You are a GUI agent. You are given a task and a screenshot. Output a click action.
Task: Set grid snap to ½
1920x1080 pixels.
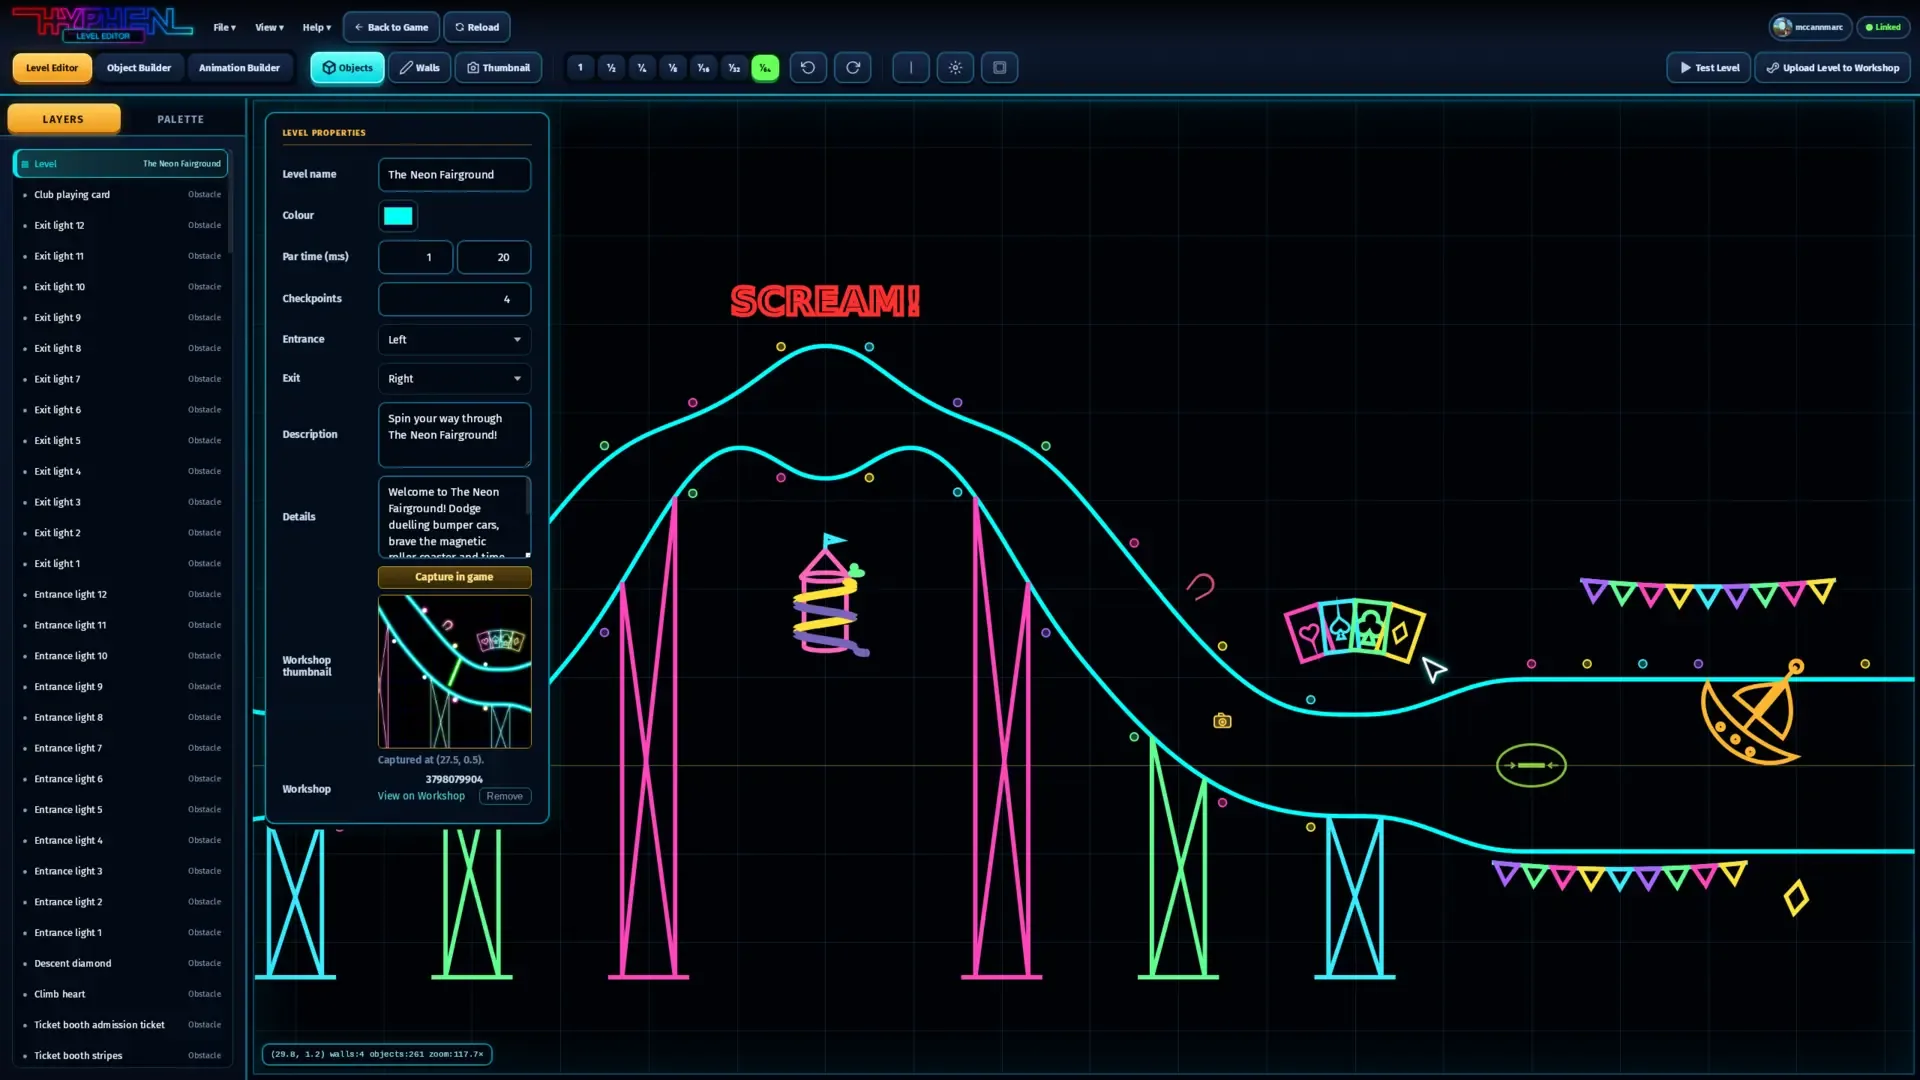611,68
